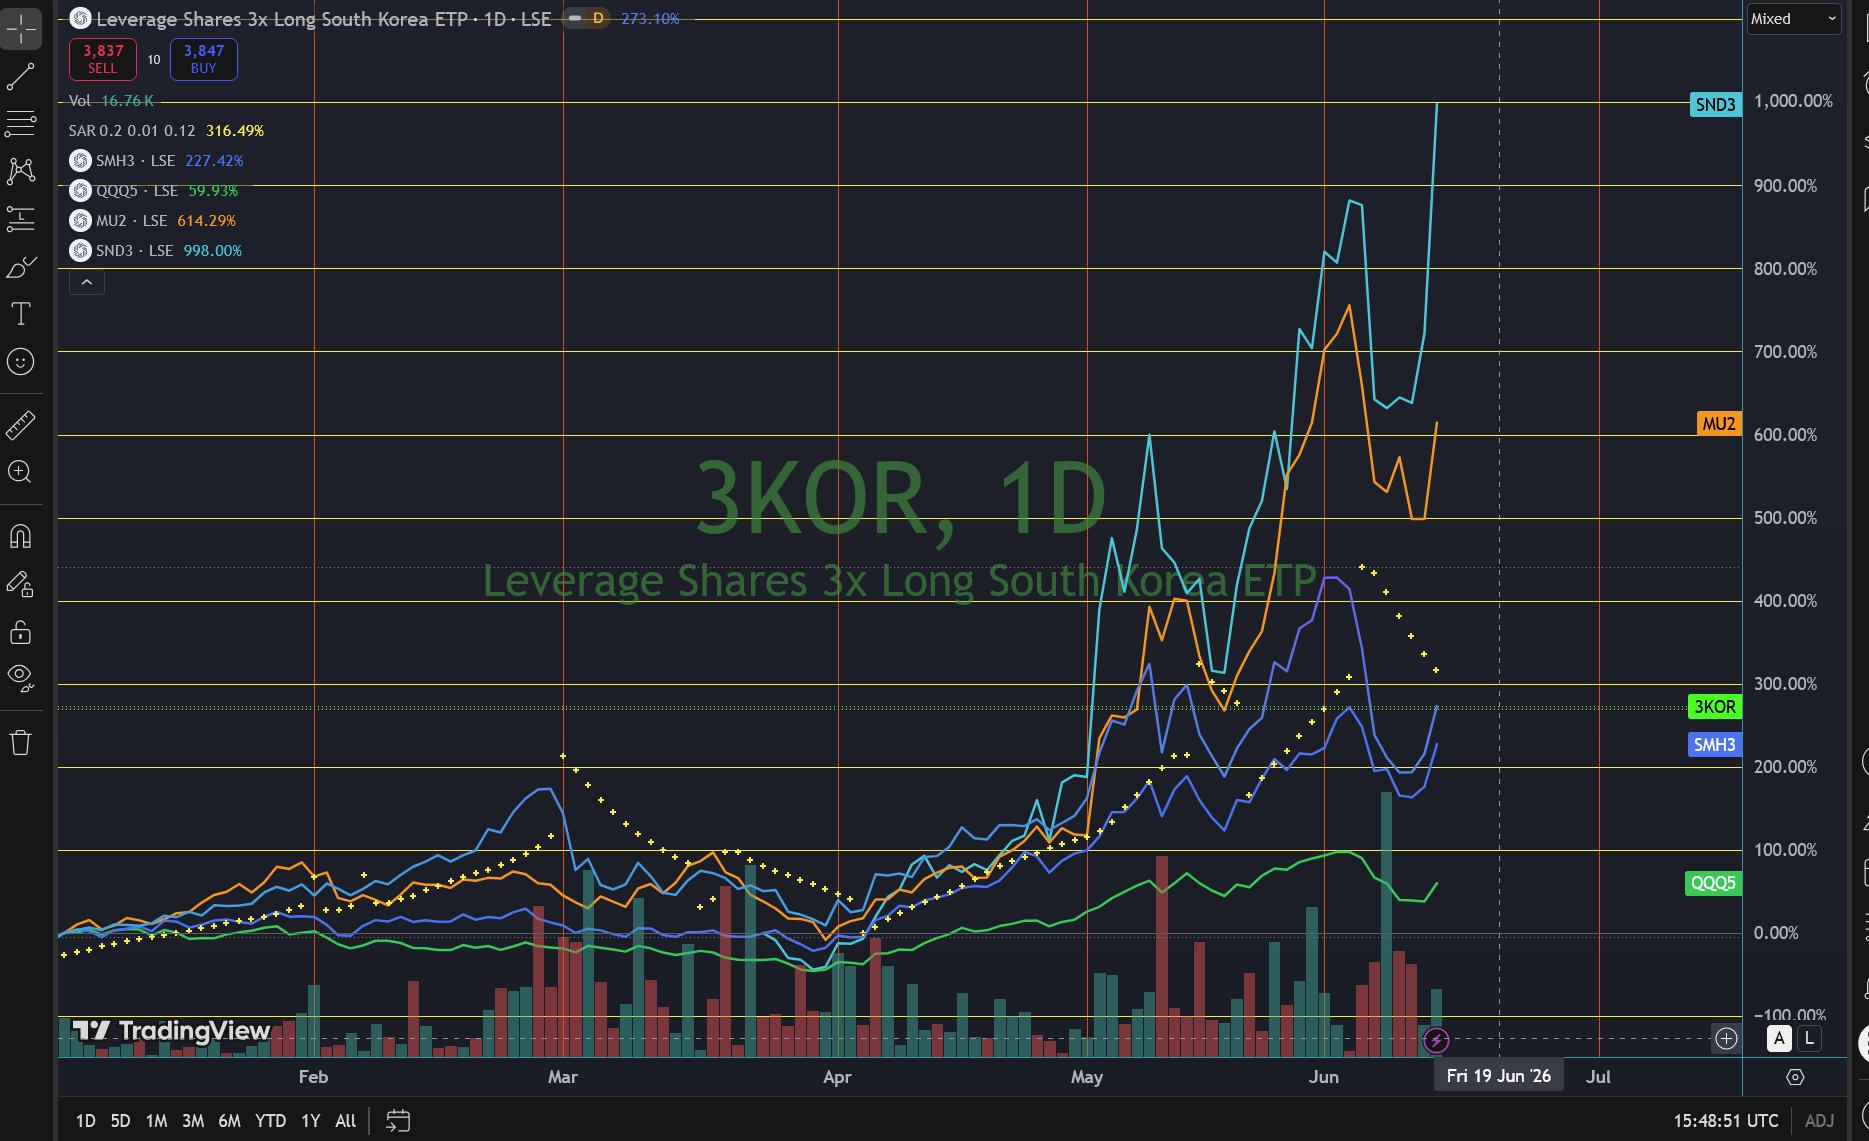Open the Mixed scale mode dropdown

[x=1794, y=19]
